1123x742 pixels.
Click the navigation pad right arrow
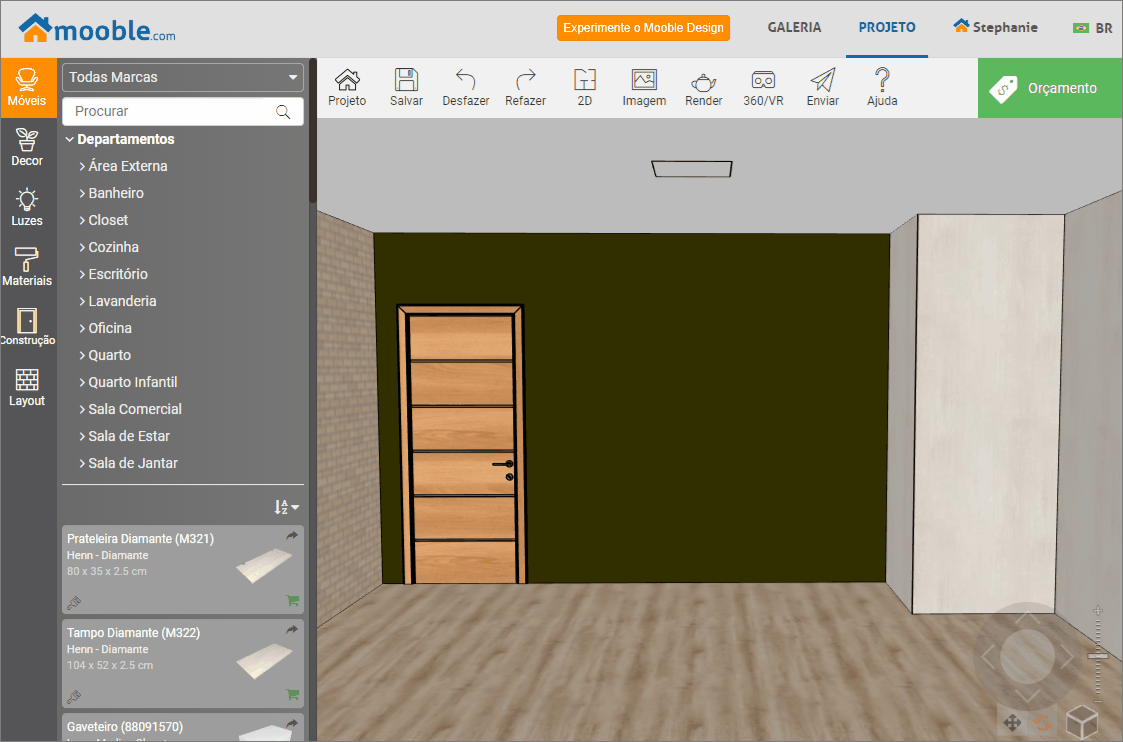click(1067, 656)
